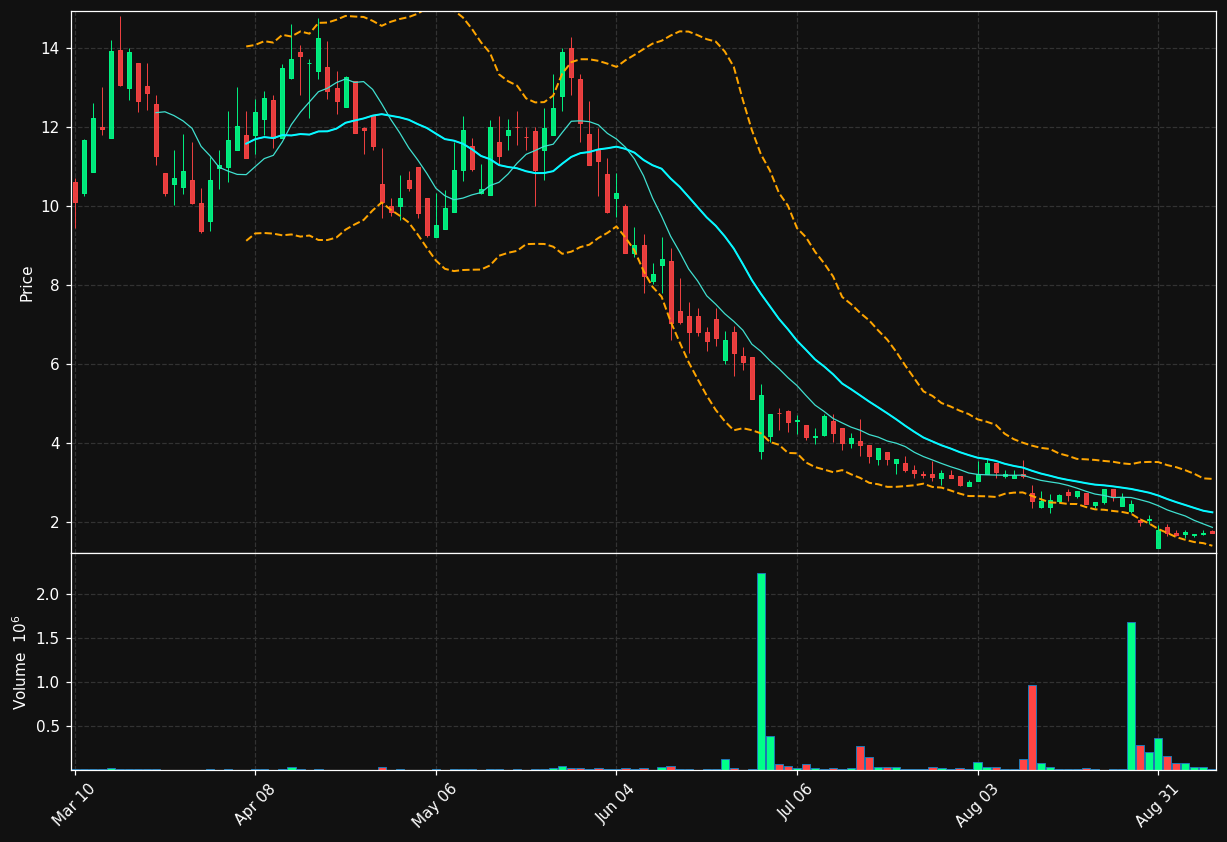Click the volume axis value 2.0

[x=49, y=595]
